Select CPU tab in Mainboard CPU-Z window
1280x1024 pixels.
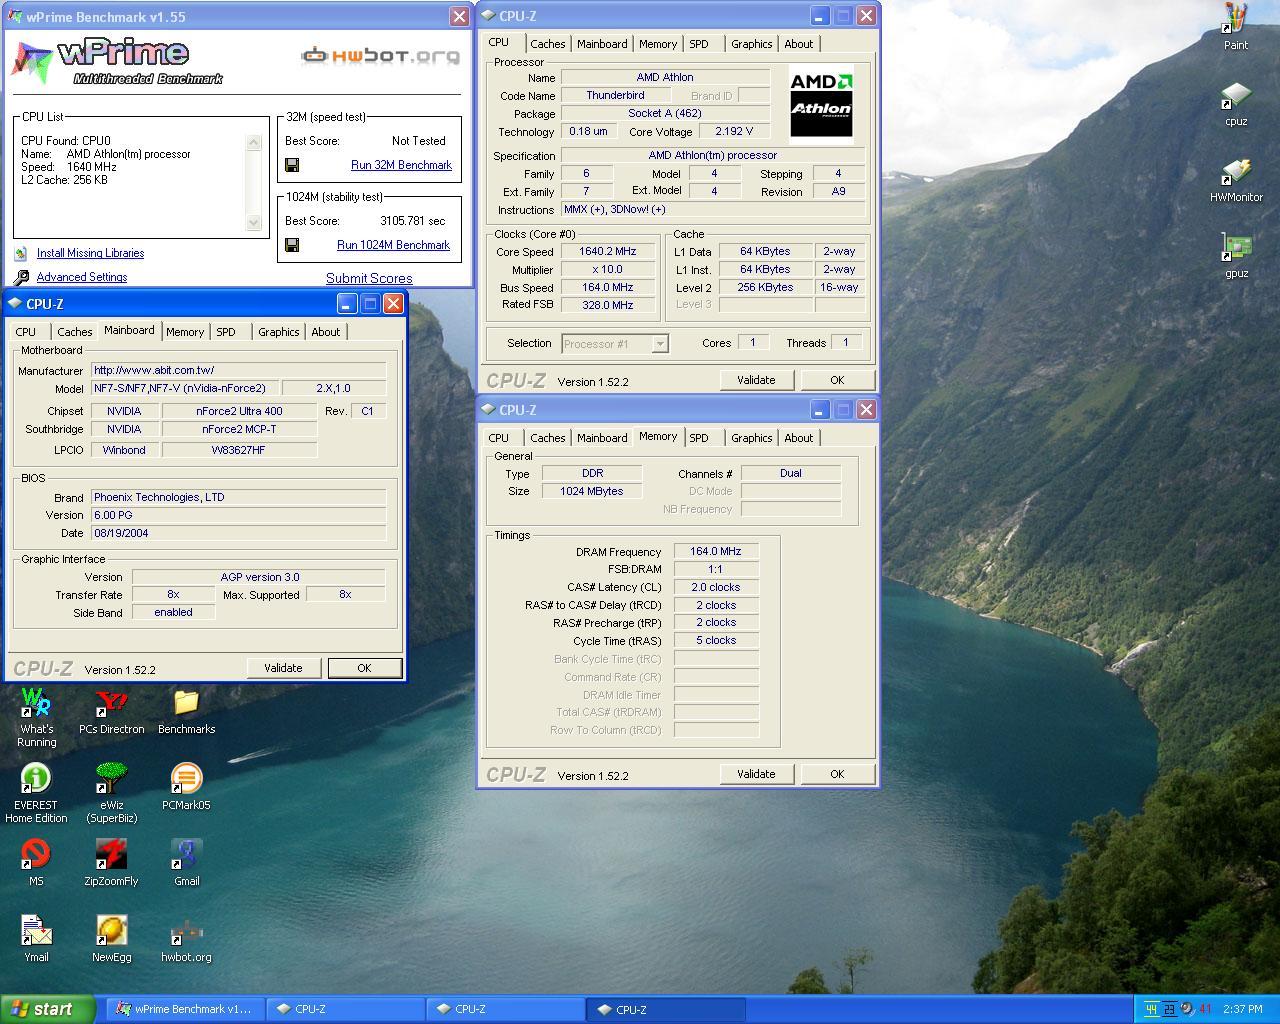26,332
